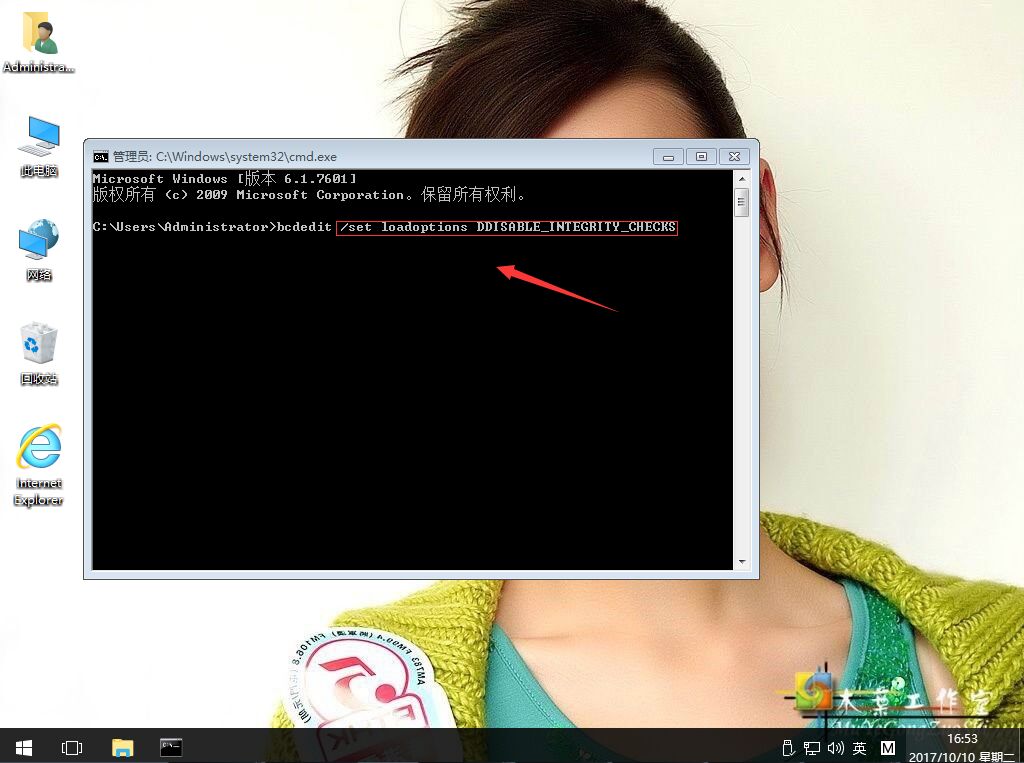
Task: Open the 网络 desktop icon
Action: pos(39,250)
